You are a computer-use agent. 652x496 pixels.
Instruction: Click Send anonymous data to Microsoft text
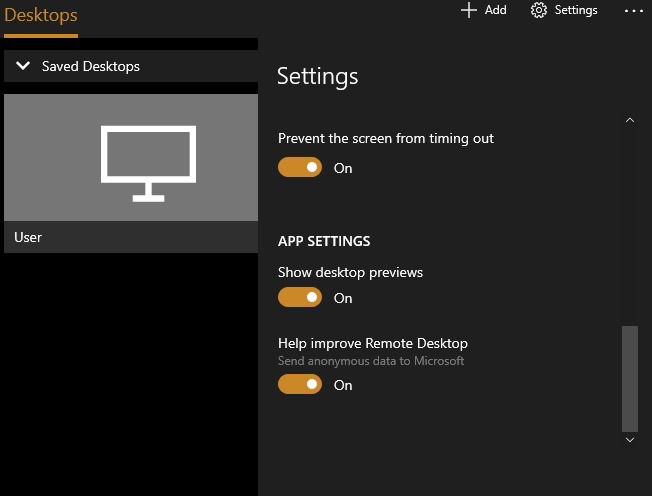(371, 361)
